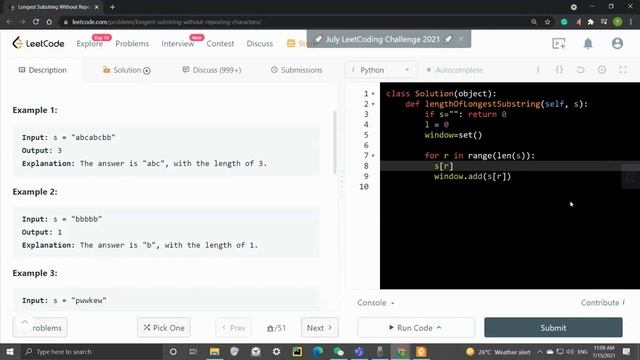Open the Windows notification center
This screenshot has width=640, height=360.
click(x=626, y=351)
